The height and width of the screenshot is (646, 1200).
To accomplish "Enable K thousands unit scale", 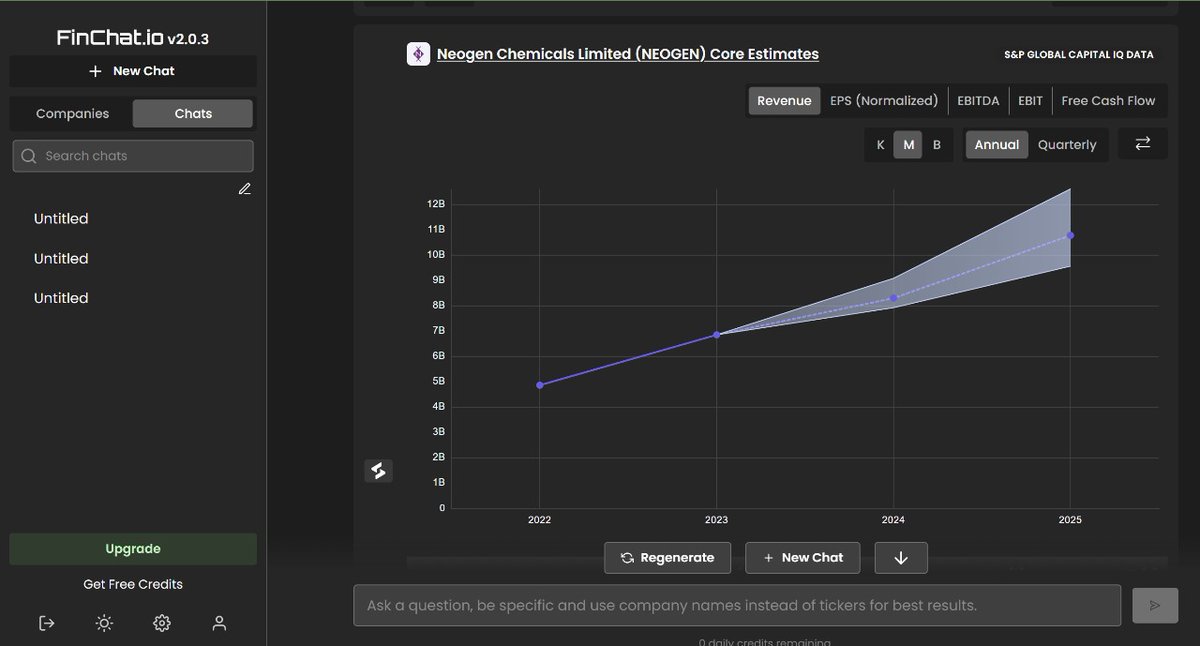I will click(x=881, y=144).
